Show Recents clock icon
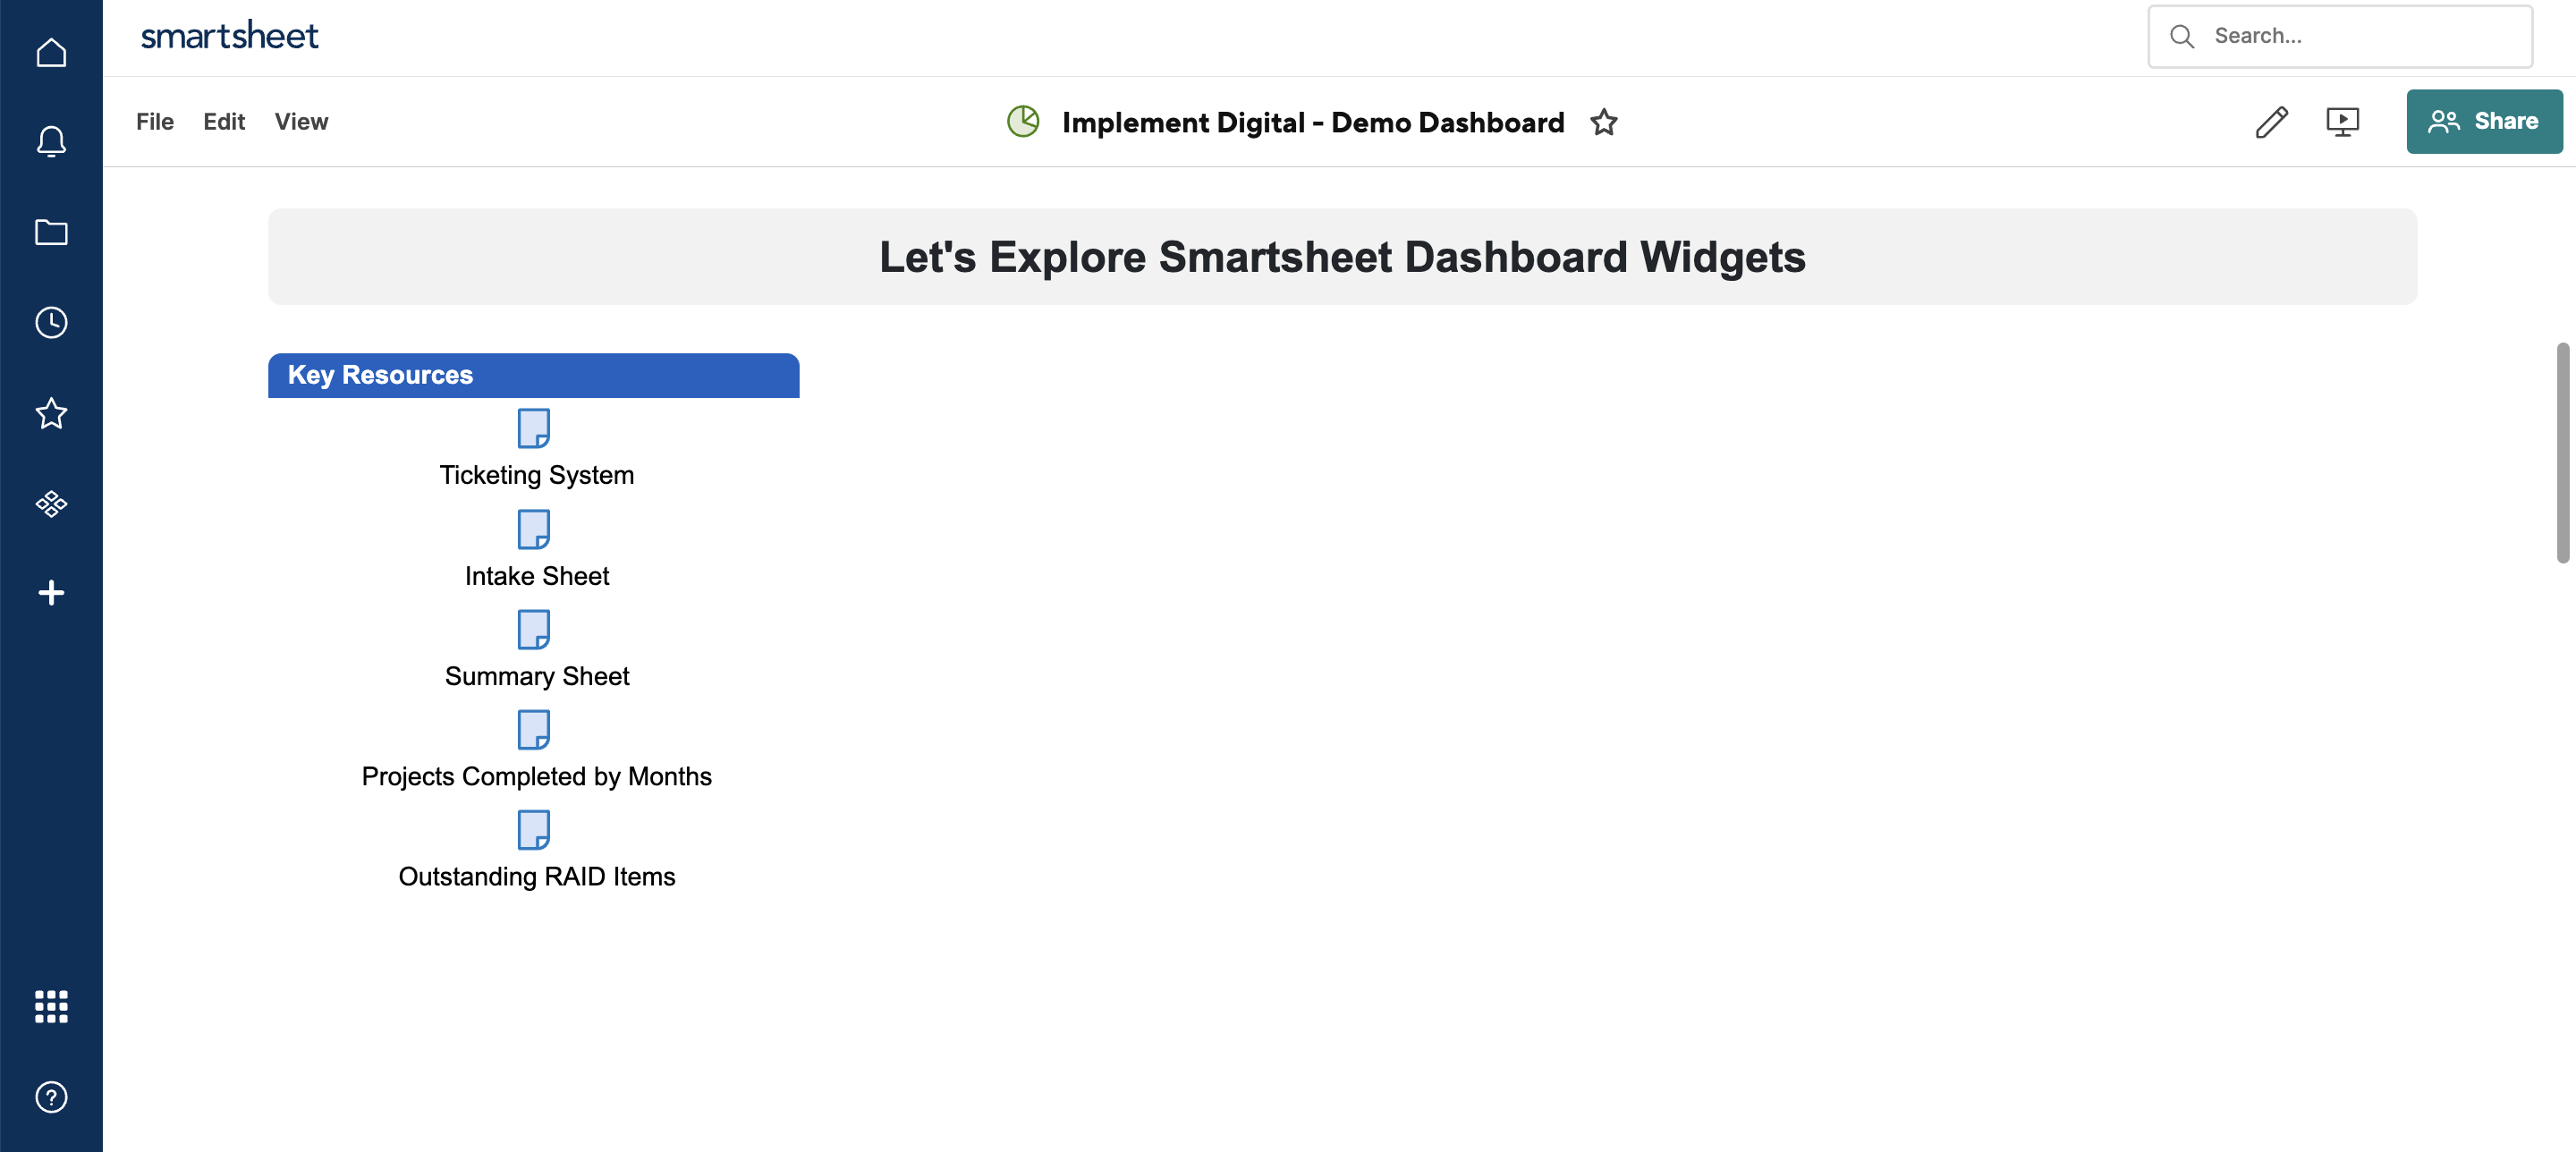Image resolution: width=2576 pixels, height=1152 pixels. coord(51,322)
